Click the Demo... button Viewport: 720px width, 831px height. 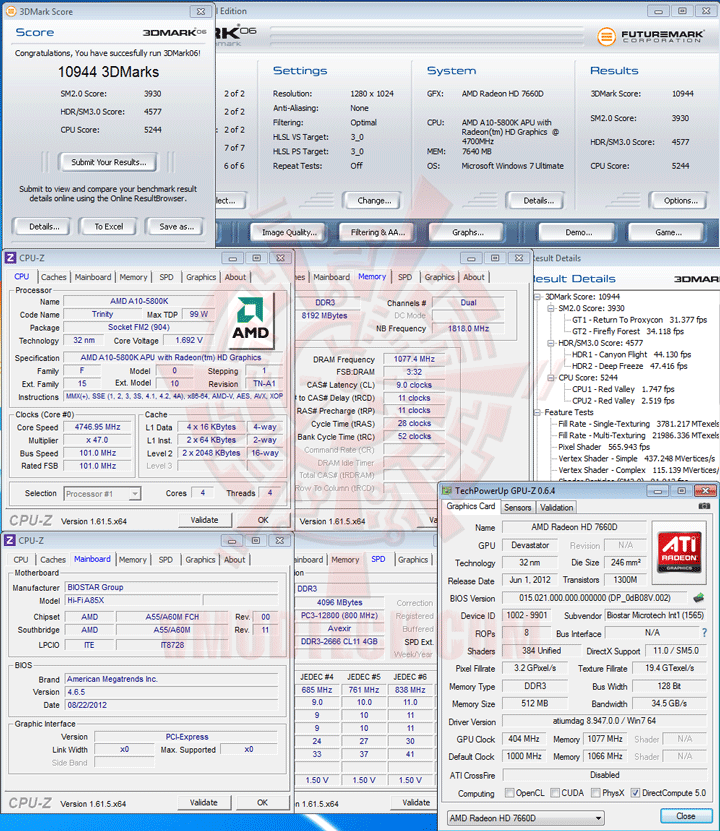[x=578, y=232]
